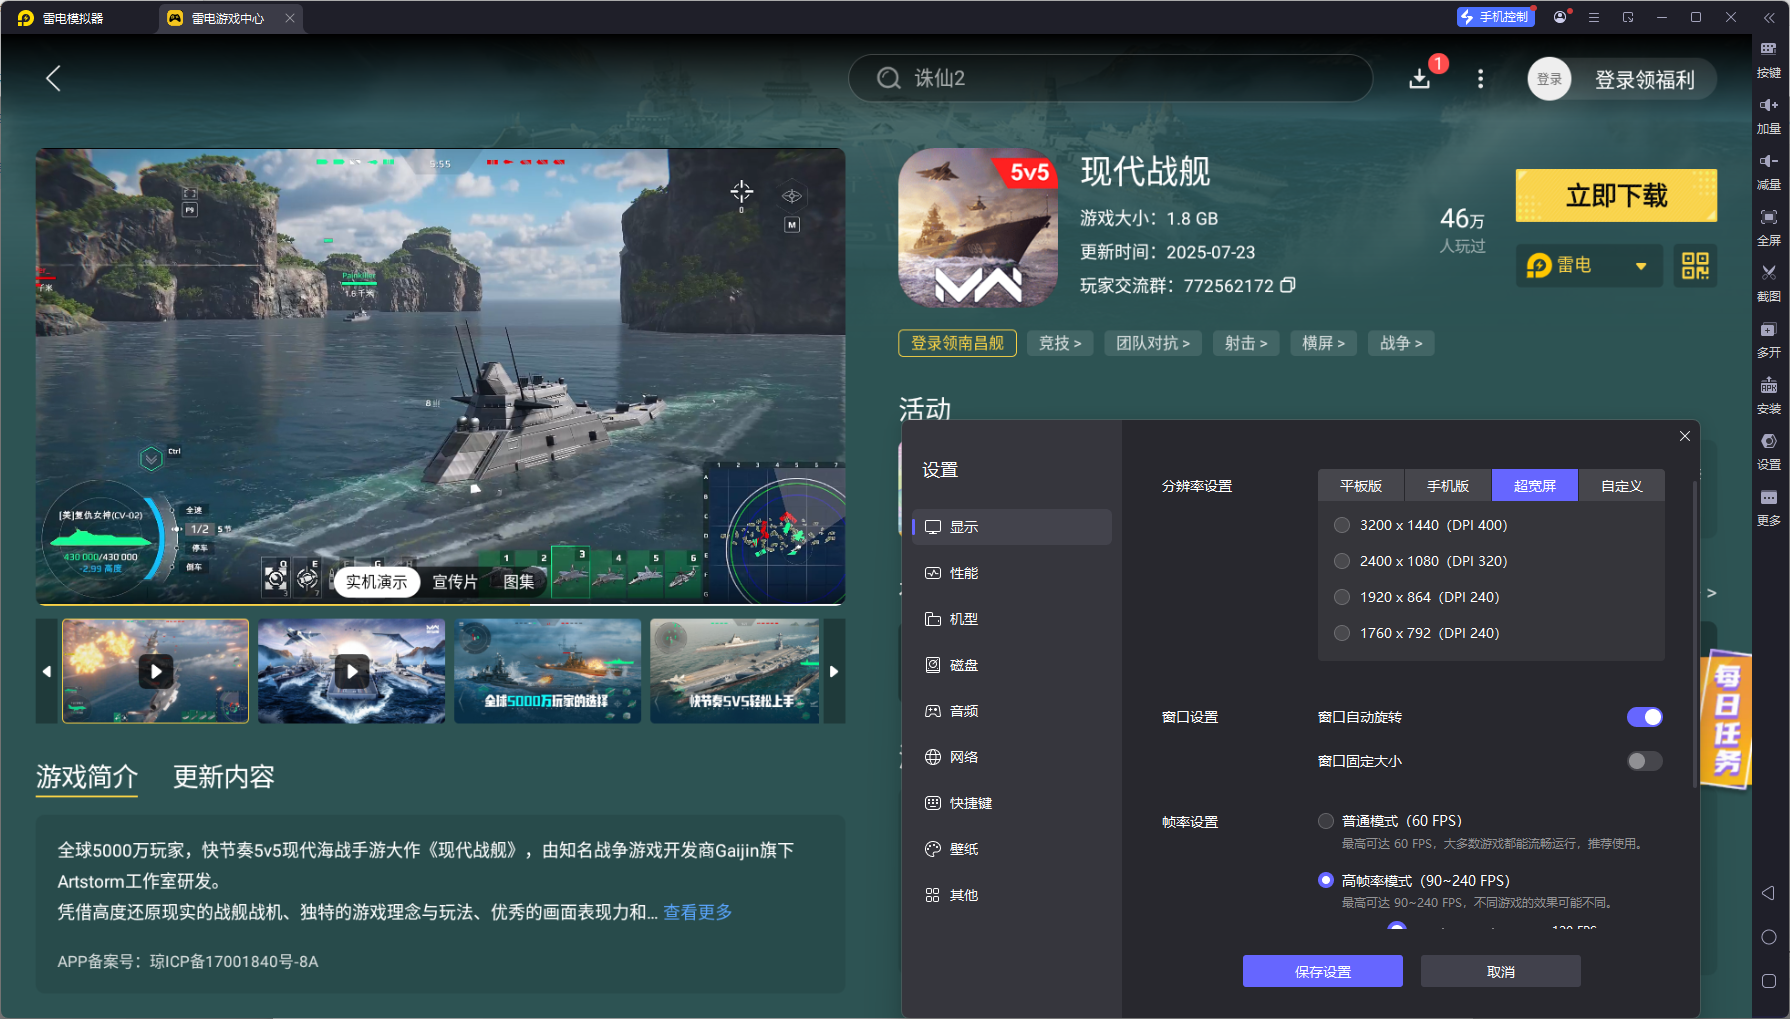The width and height of the screenshot is (1790, 1019).
Task: Open the 团队对抗 category tag
Action: 1153,343
